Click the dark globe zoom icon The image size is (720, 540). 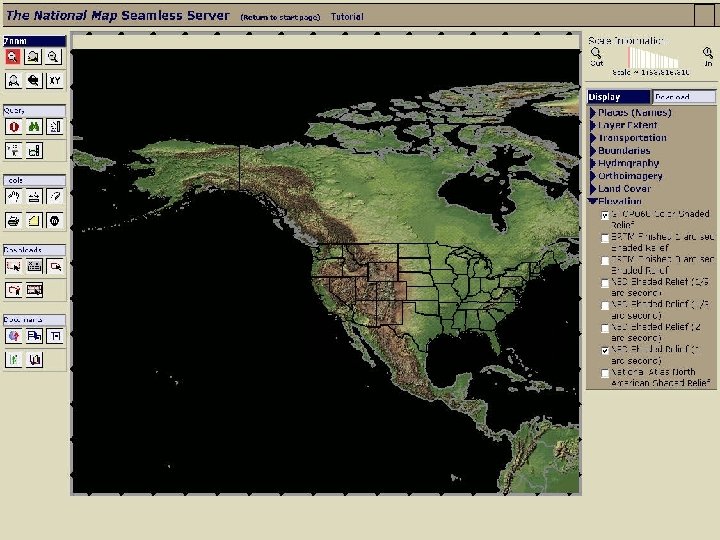[33, 81]
